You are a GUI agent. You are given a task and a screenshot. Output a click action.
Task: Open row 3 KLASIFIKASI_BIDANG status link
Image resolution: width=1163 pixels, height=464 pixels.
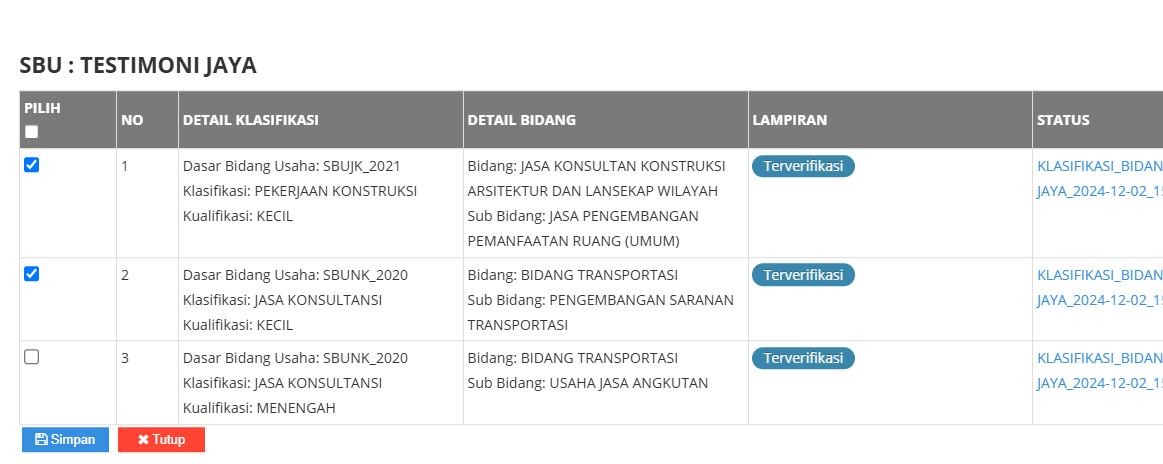point(1099,357)
